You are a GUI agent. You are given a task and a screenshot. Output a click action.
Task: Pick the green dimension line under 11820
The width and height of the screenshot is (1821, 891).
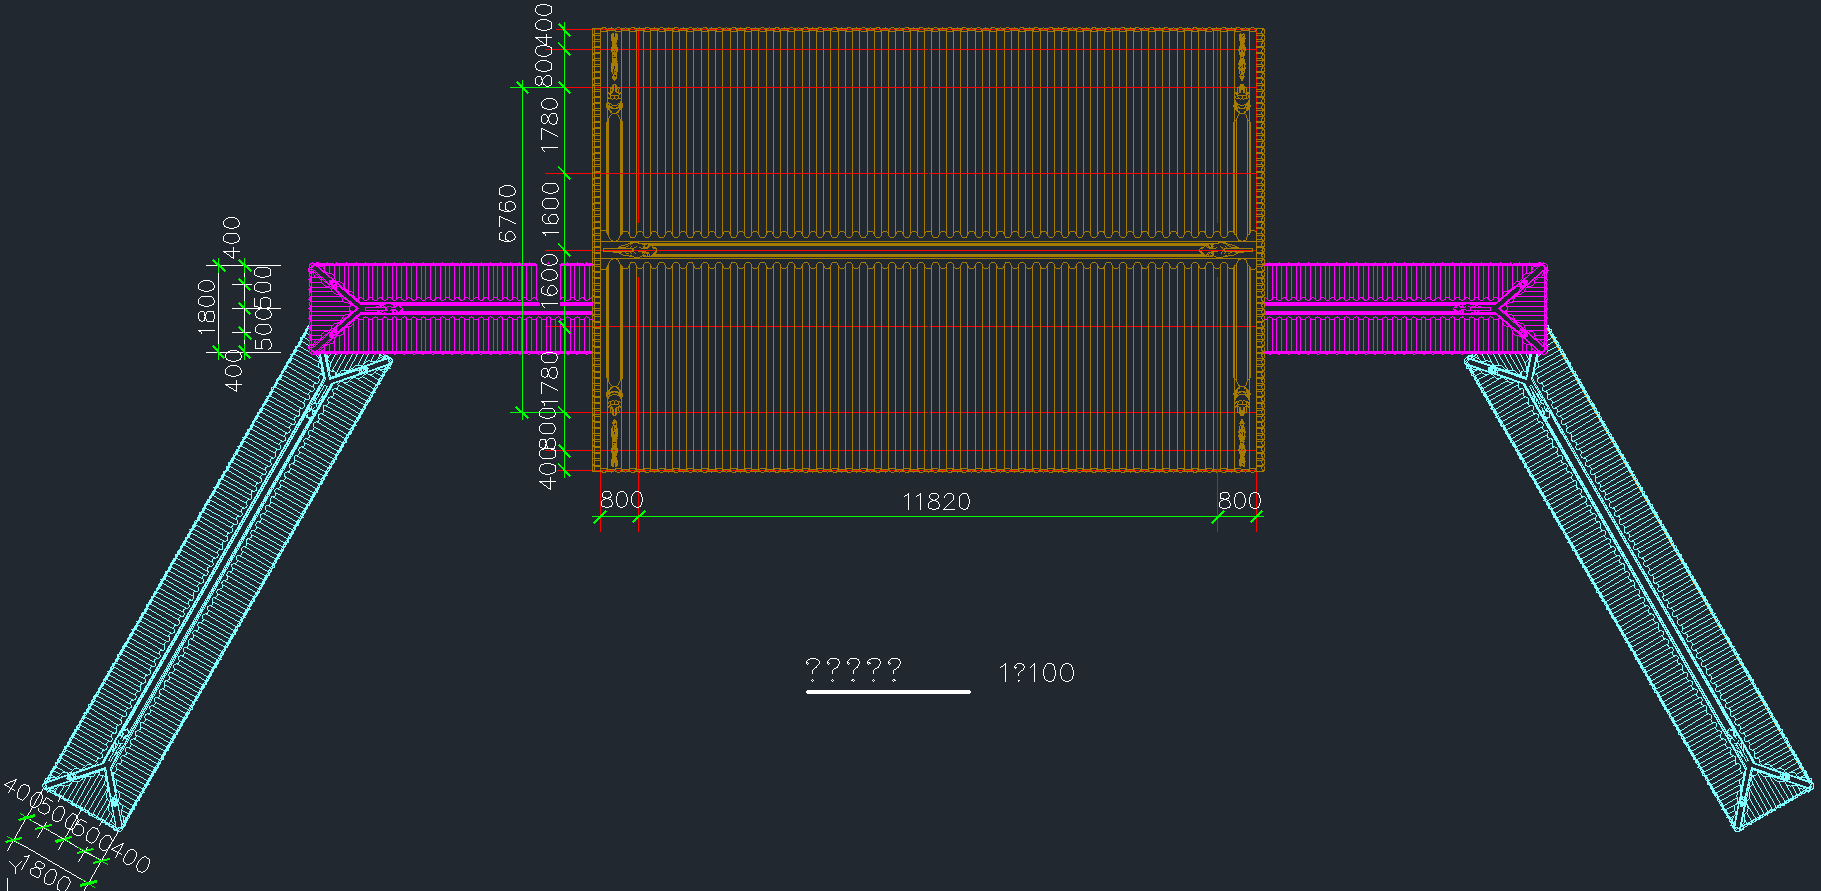[x=928, y=517]
